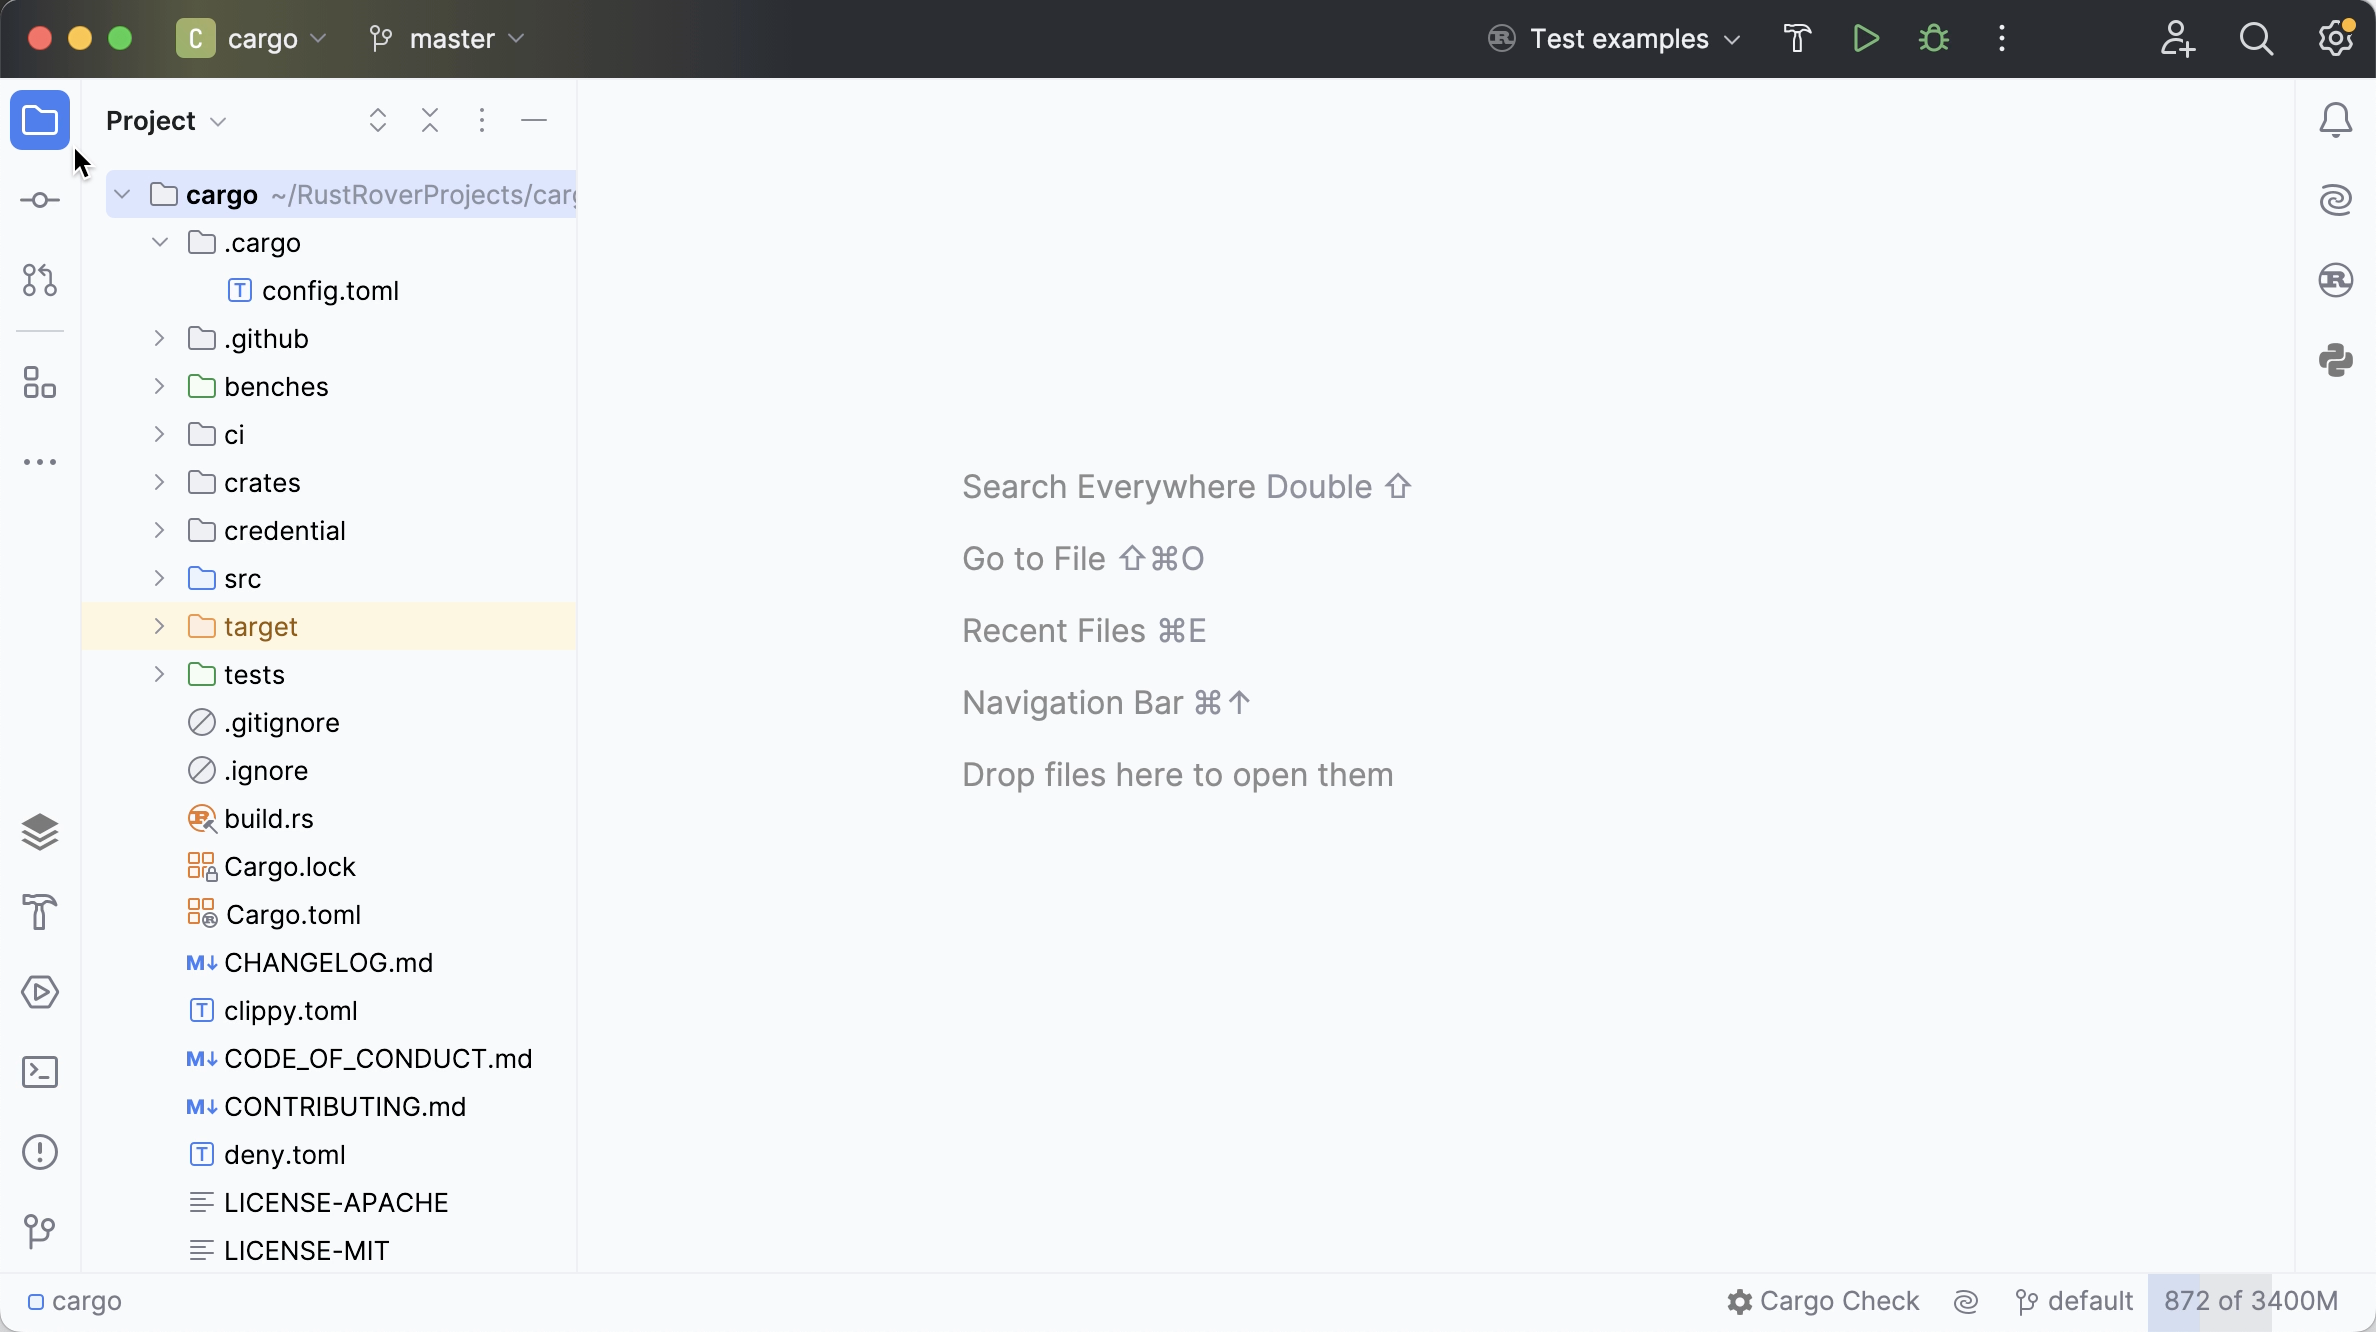Collapse all in the Project tree
Screen dimensions: 2376x1332
click(x=430, y=121)
